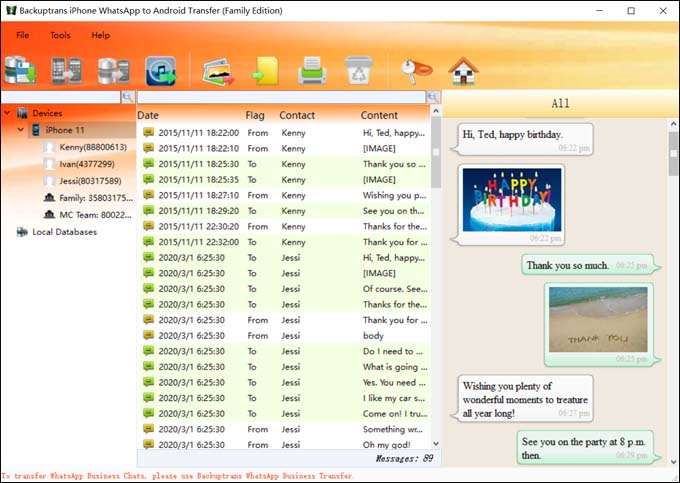Click the message icon of row 2015/11/11 18:22:00
Image resolution: width=680 pixels, height=483 pixels.
(148, 132)
